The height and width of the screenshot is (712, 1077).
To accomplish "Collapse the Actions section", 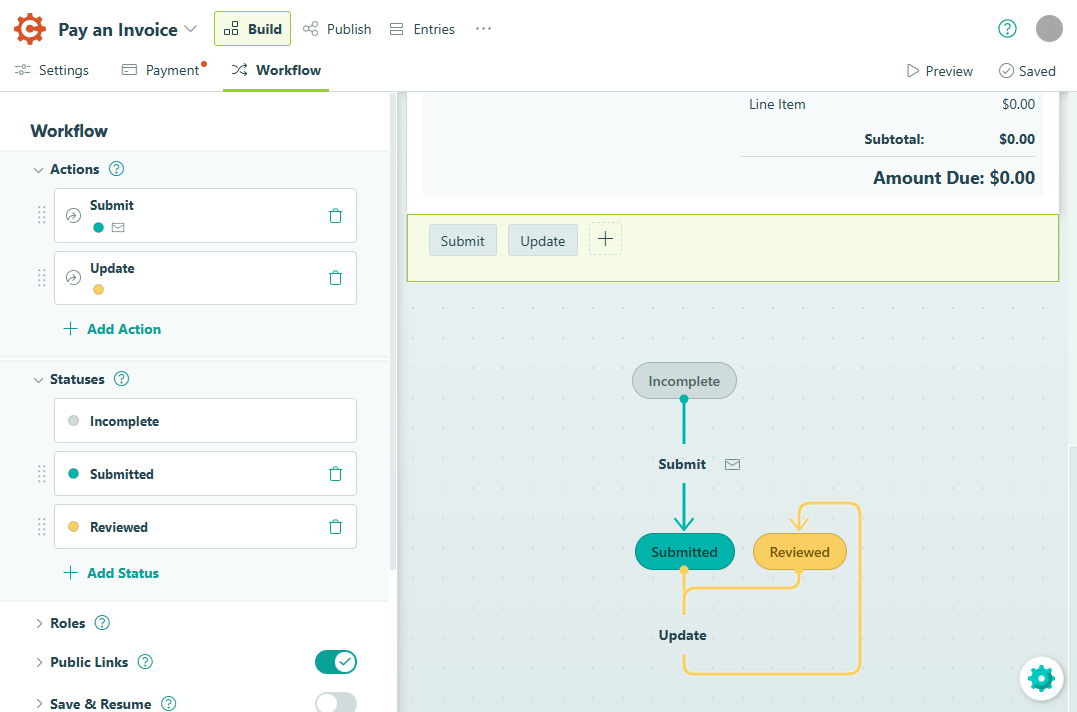I will [38, 170].
